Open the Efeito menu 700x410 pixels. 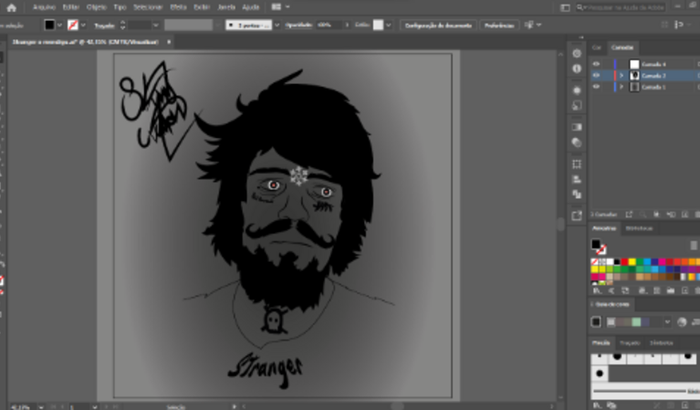point(178,7)
